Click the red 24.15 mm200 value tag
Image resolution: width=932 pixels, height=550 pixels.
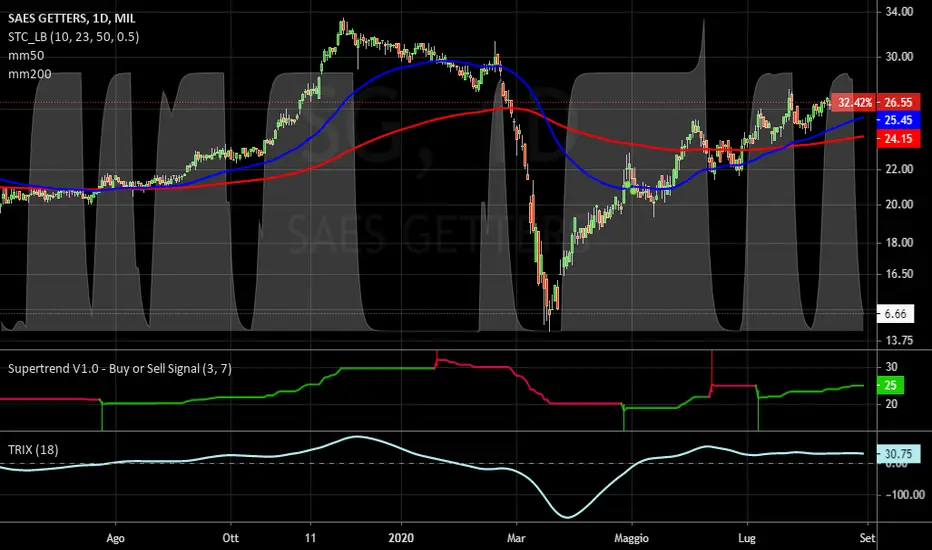898,139
